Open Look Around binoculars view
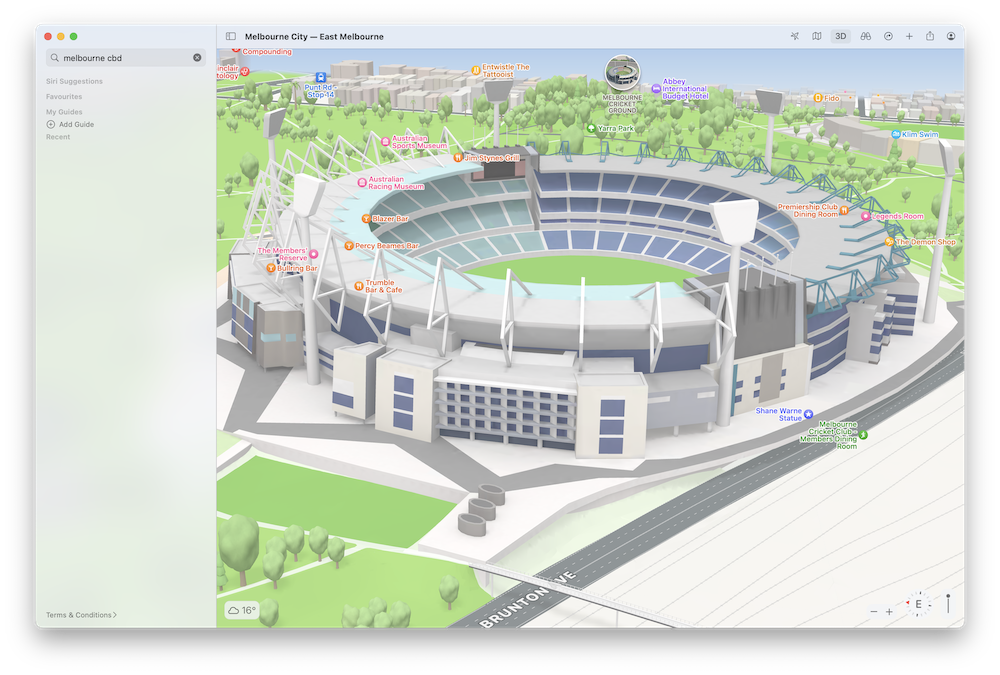The width and height of the screenshot is (1000, 675). coord(866,37)
